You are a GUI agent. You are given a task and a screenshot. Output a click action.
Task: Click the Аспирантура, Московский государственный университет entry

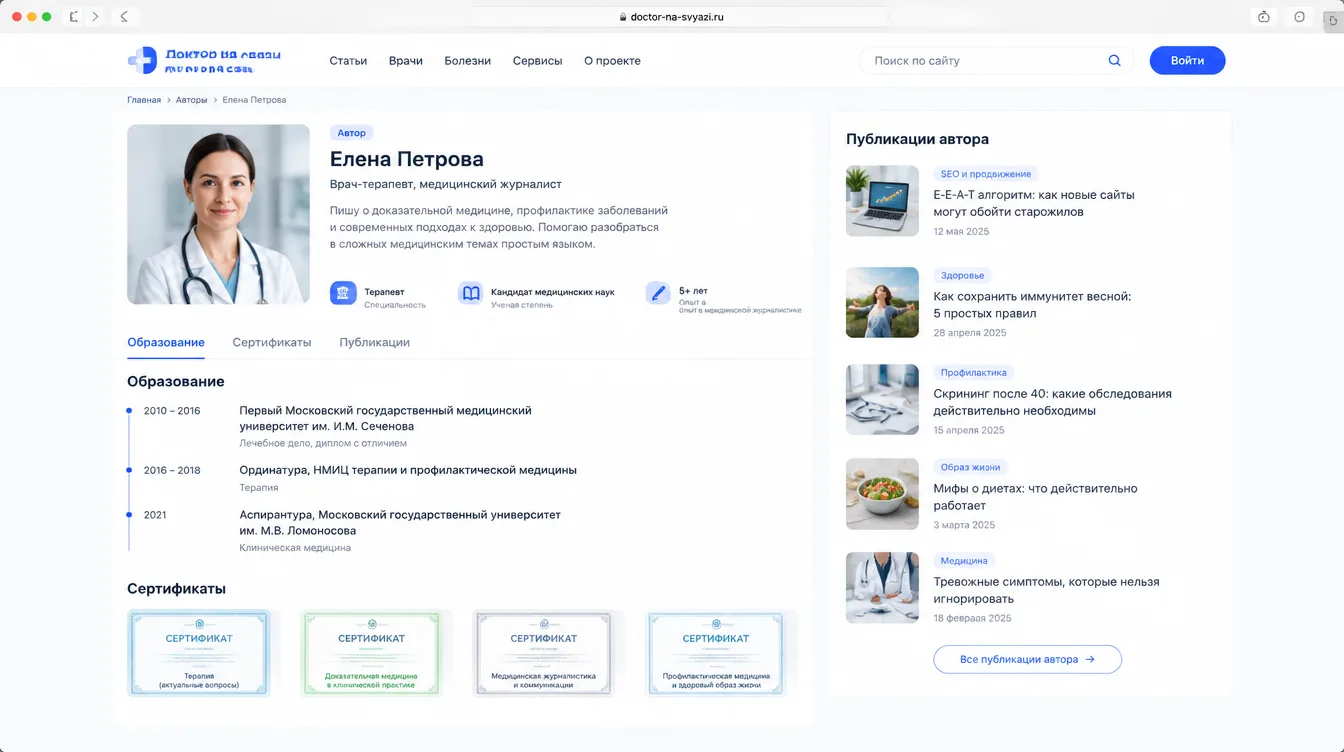click(400, 523)
